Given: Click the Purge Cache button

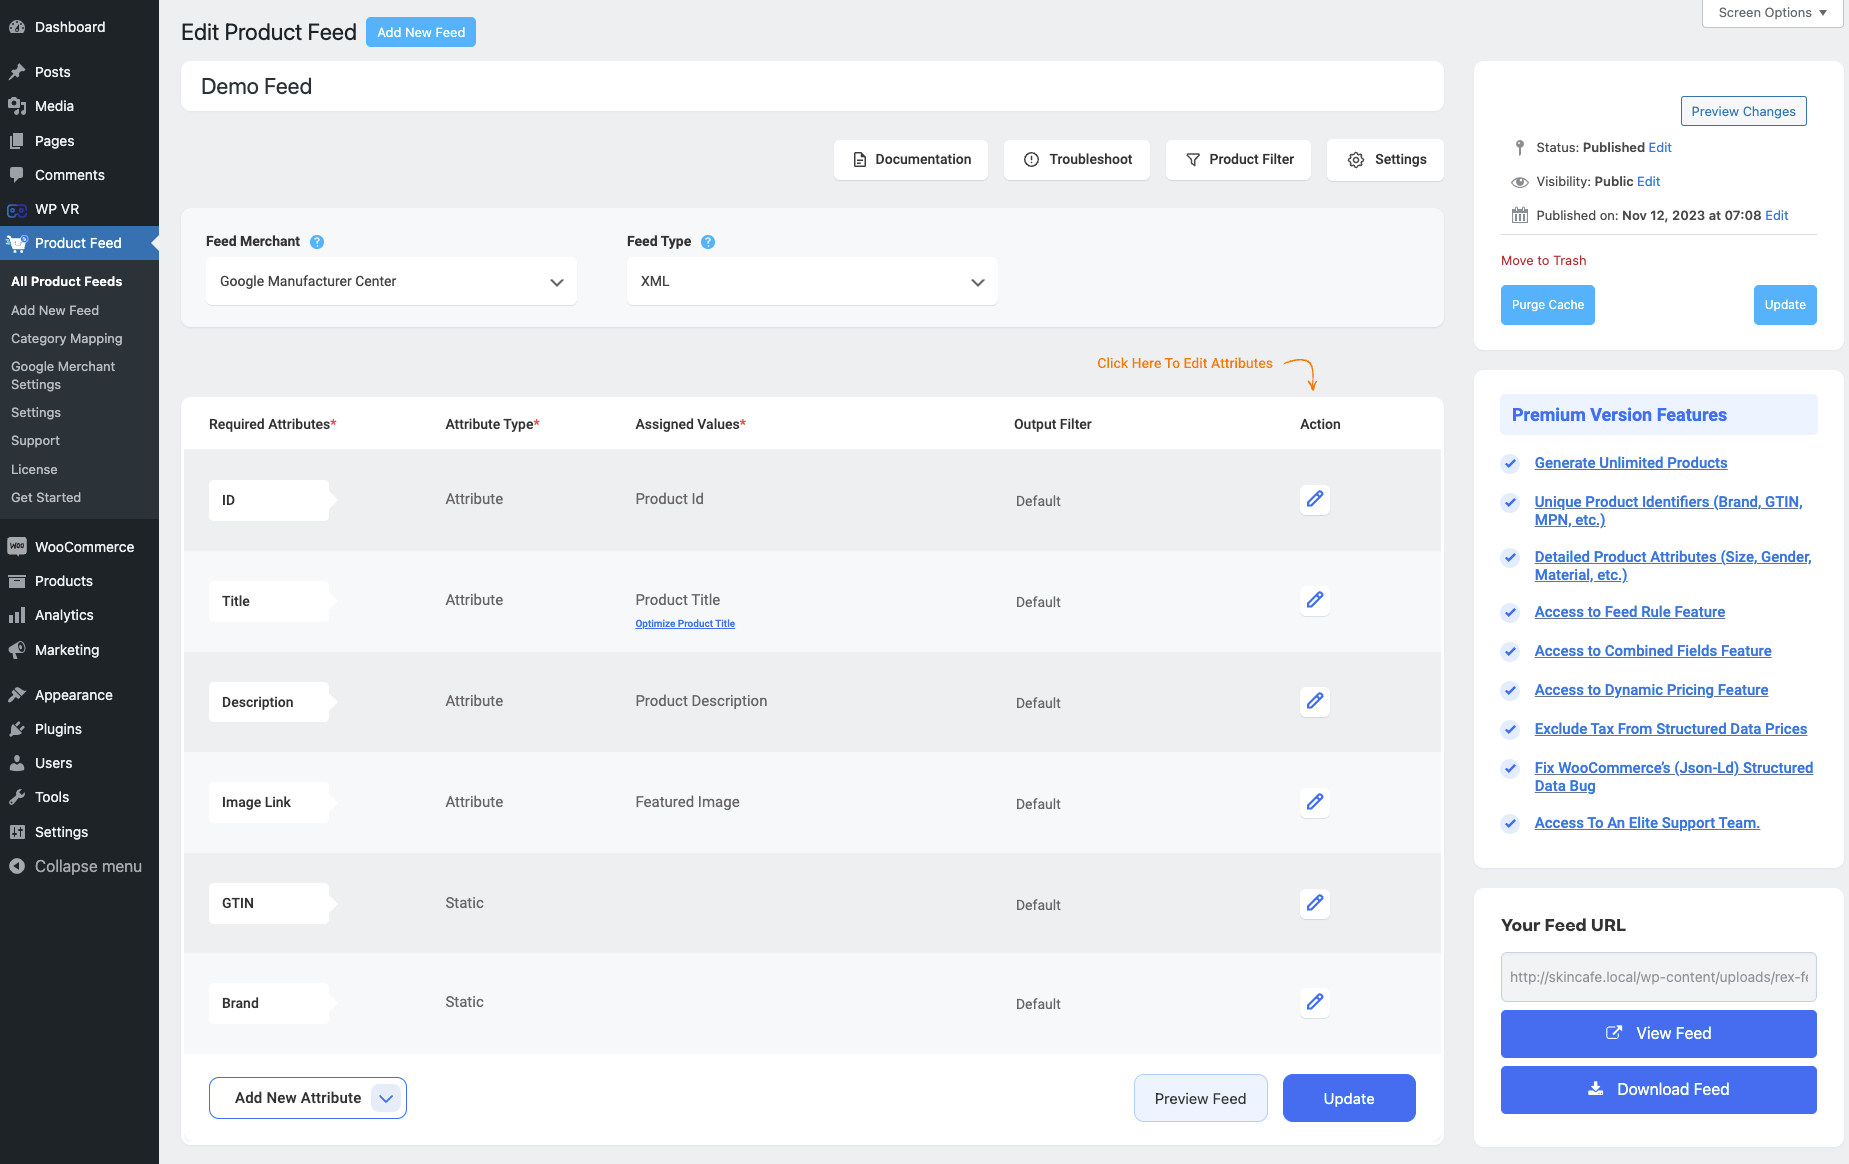Looking at the screenshot, I should coord(1547,305).
